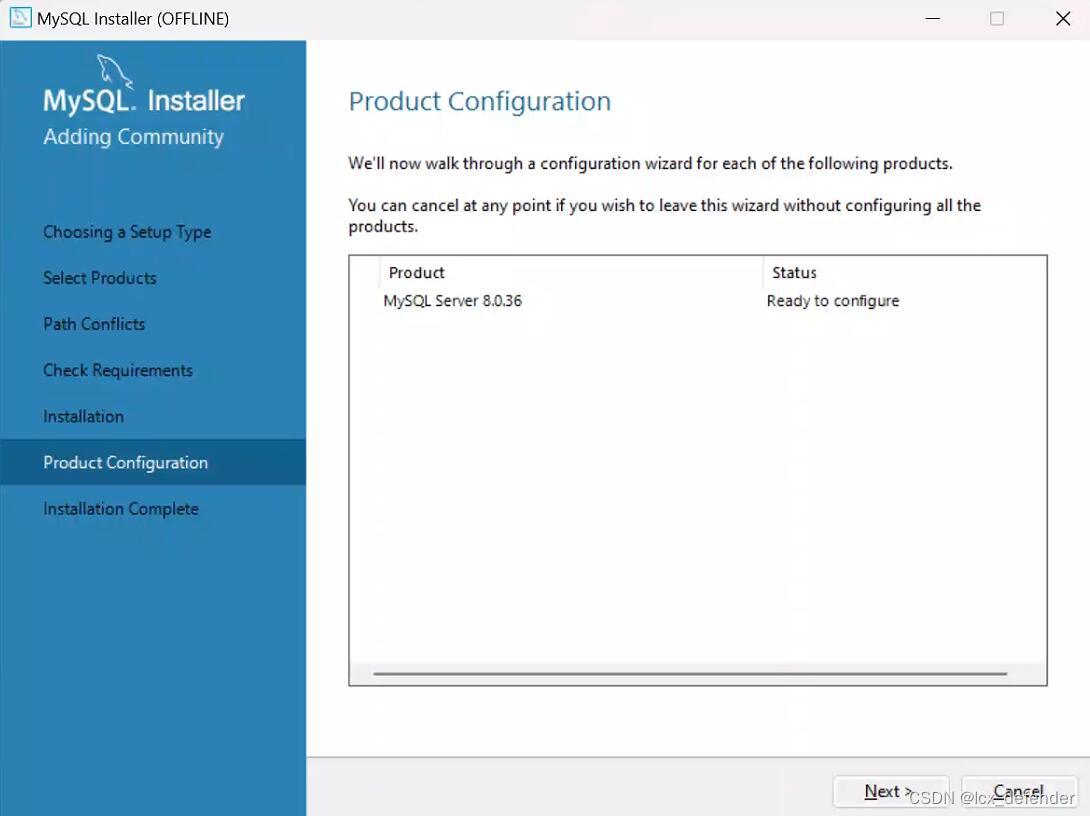Open Check Requirements step
1090x816 pixels.
(117, 370)
